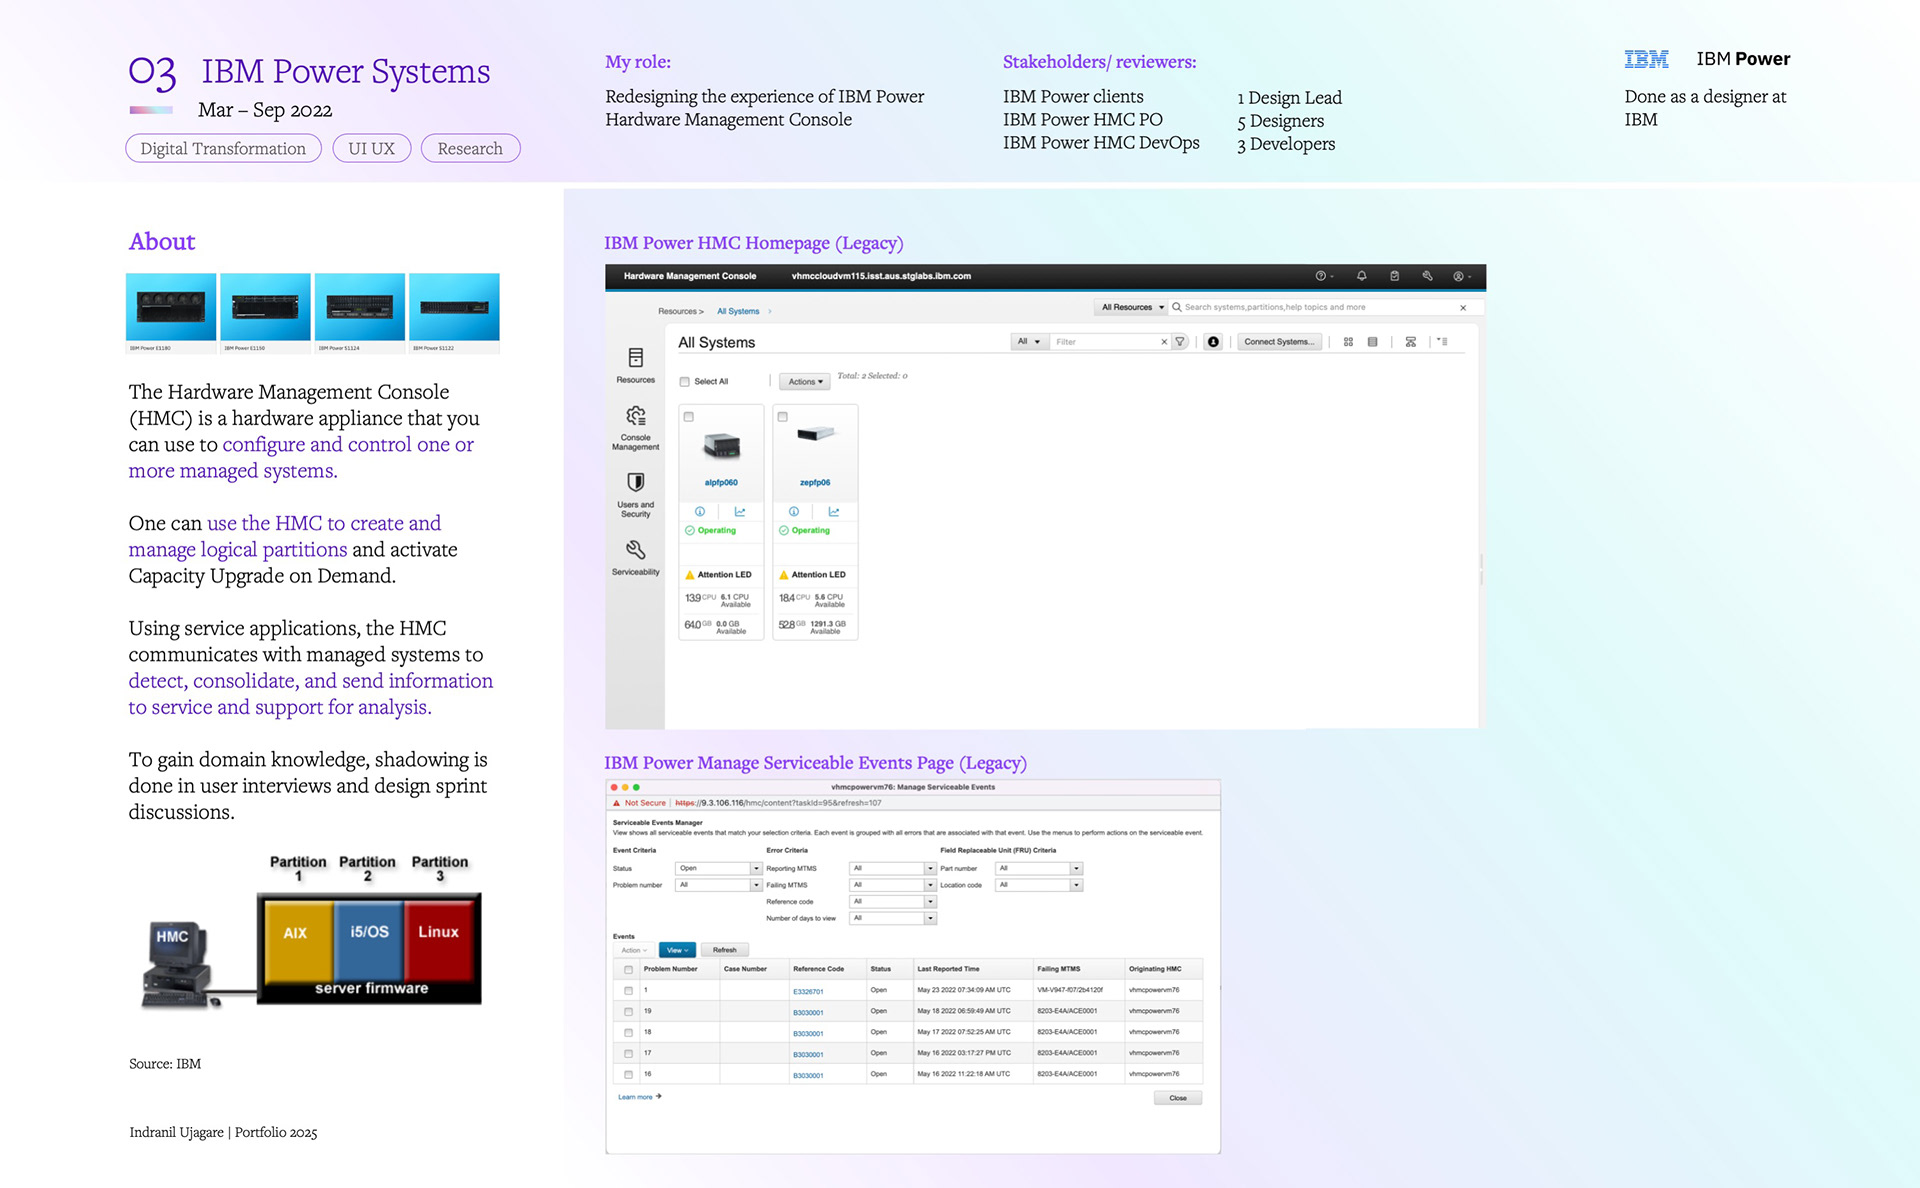
Task: Open Console Management in the HMC sidebar
Action: point(635,428)
